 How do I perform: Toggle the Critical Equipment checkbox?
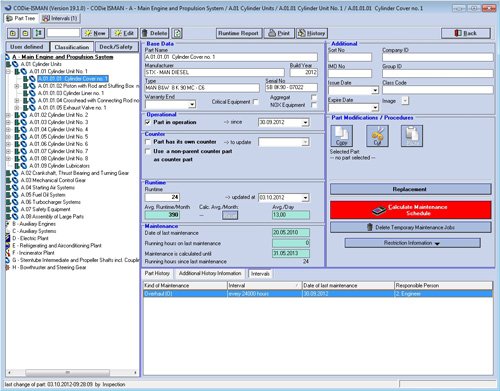tap(256, 102)
